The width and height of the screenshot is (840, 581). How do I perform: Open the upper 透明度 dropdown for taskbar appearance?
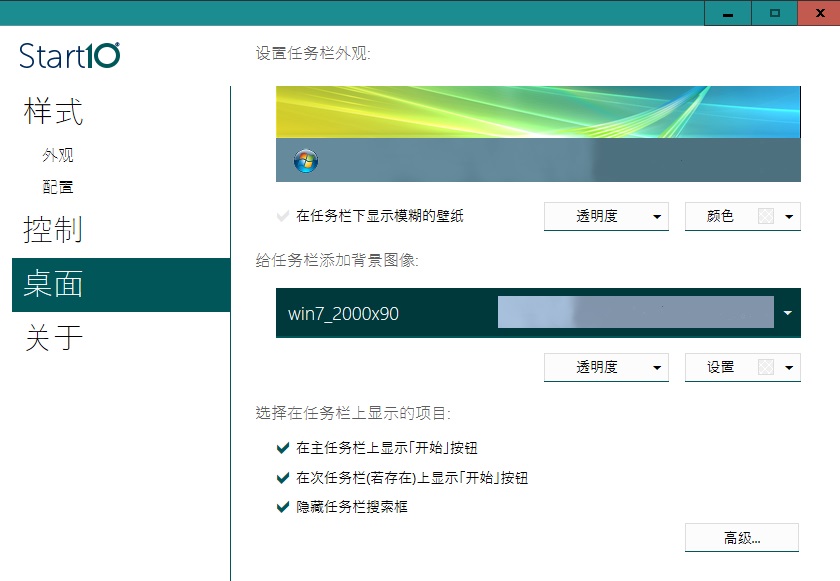(x=606, y=216)
